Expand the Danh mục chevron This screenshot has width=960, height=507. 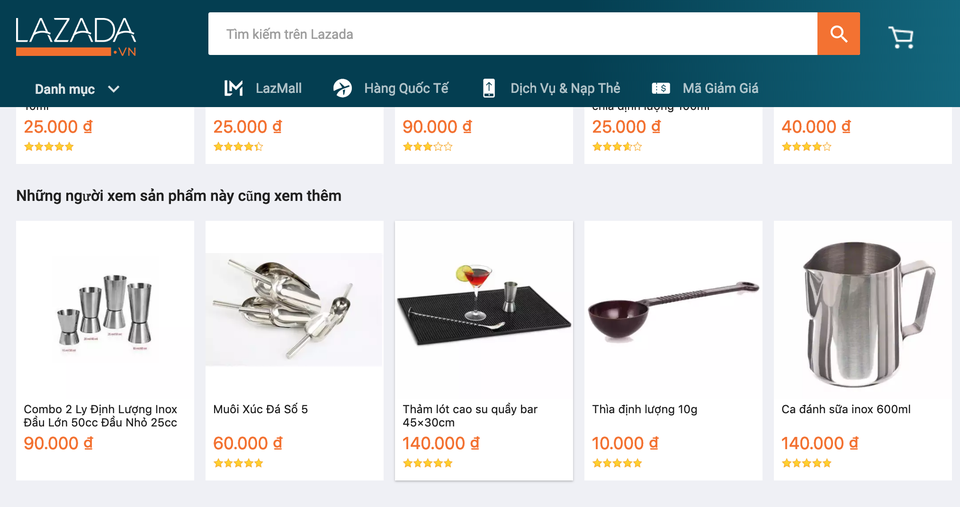[114, 89]
